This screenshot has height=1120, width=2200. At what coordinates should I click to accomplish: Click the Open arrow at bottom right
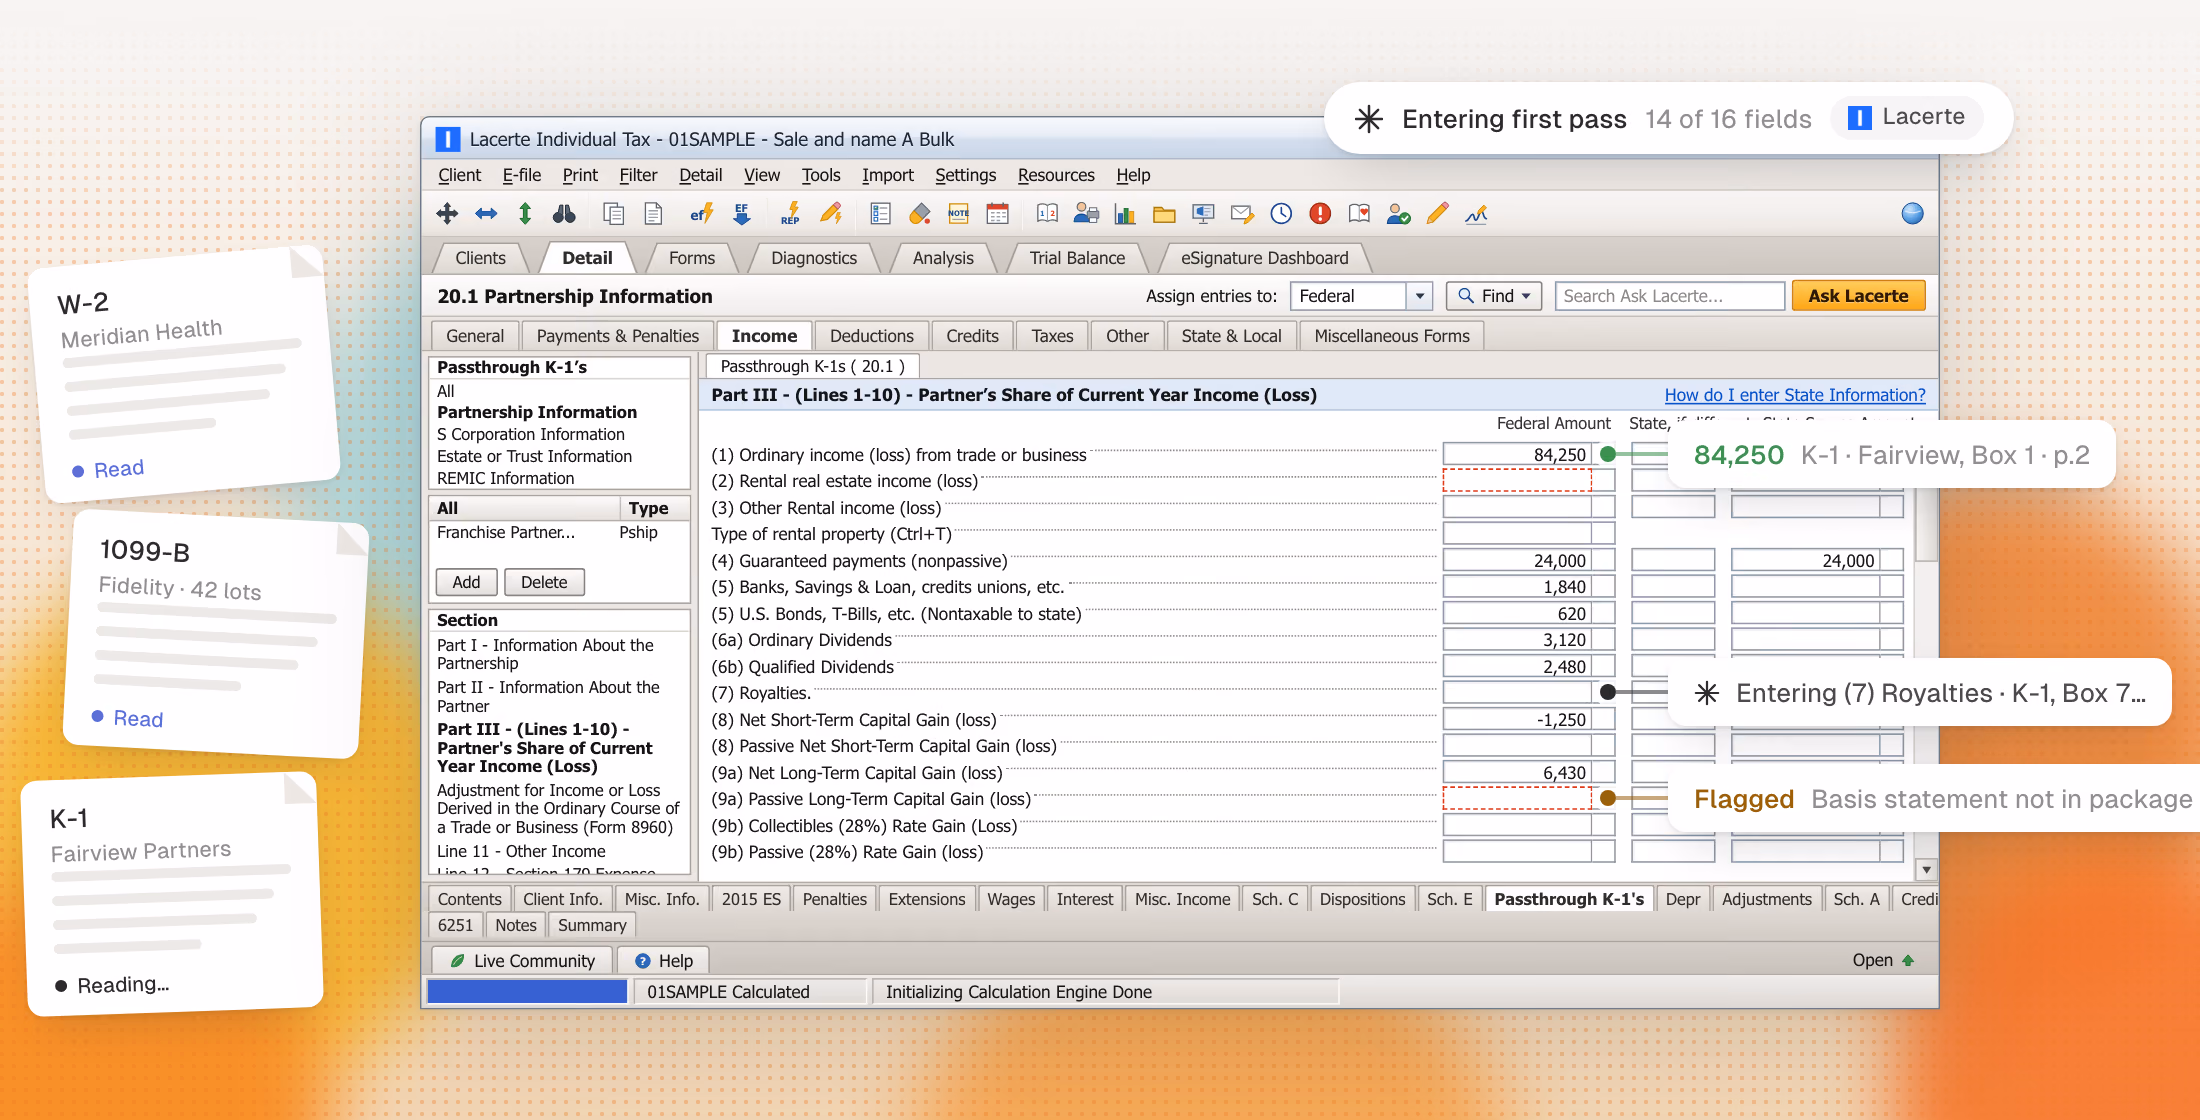pyautogui.click(x=1907, y=961)
